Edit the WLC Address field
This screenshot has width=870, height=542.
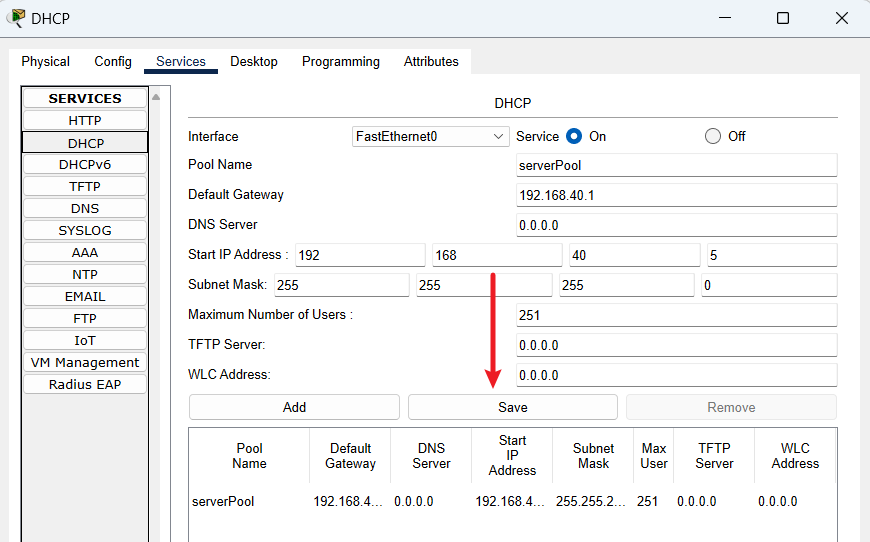[676, 375]
